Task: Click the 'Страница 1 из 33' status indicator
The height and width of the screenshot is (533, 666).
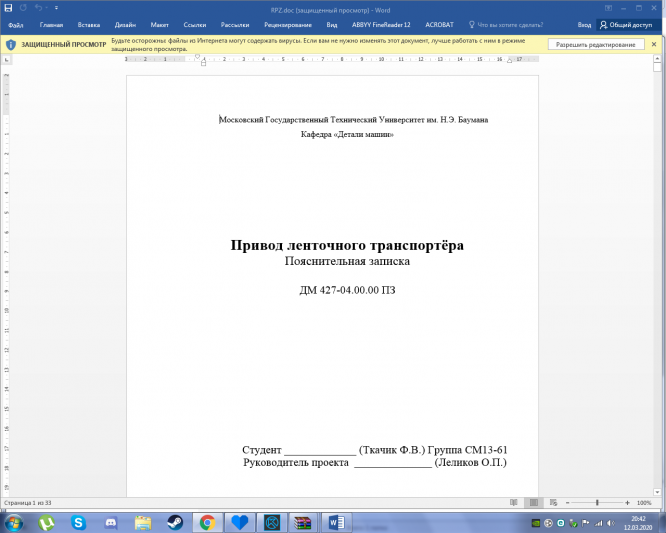Action: click(x=28, y=503)
